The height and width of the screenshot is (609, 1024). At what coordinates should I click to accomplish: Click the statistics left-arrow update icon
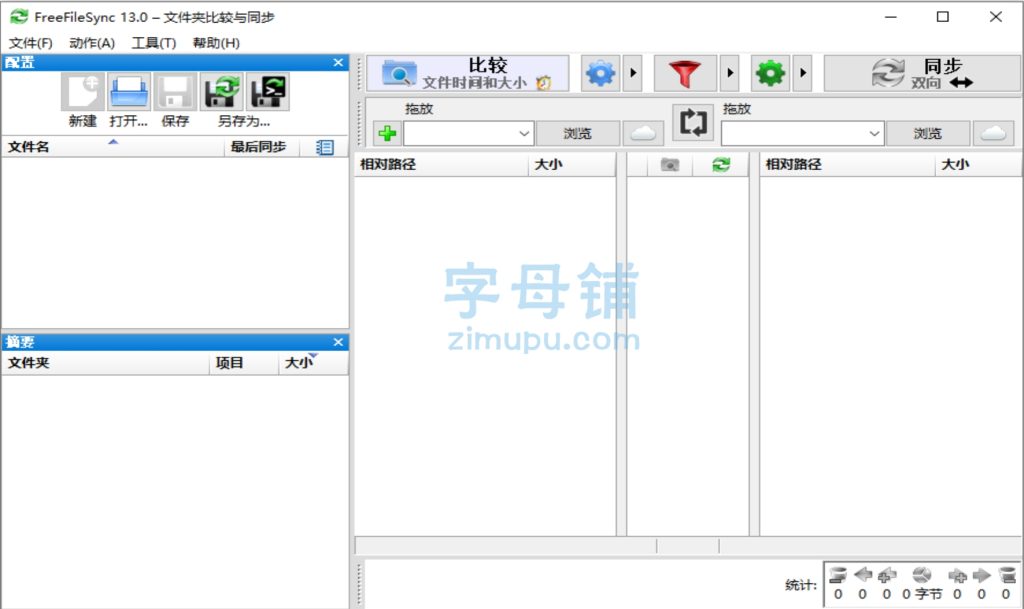(863, 574)
